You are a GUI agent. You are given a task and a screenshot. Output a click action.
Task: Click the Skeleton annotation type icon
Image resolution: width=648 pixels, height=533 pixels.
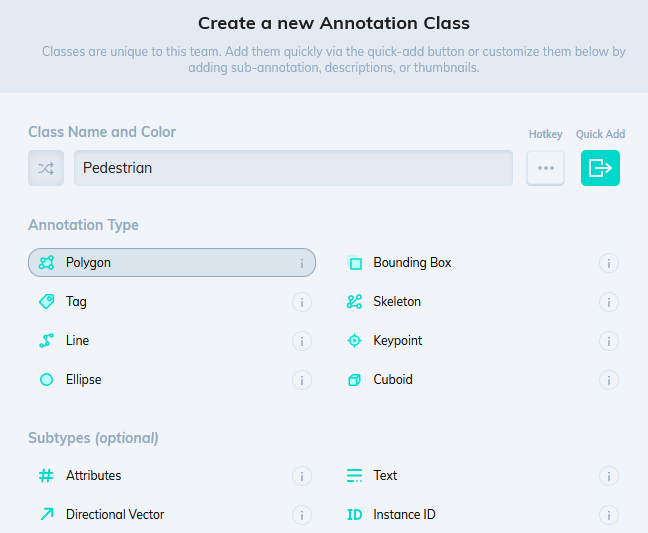354,302
